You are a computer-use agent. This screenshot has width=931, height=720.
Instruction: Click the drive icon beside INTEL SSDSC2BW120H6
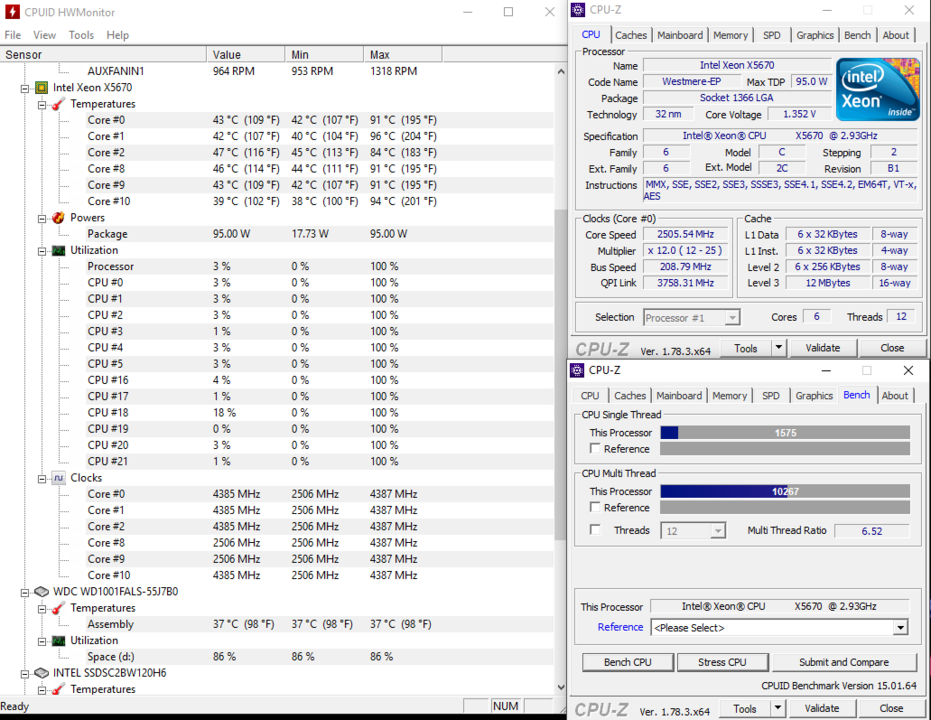pos(41,673)
